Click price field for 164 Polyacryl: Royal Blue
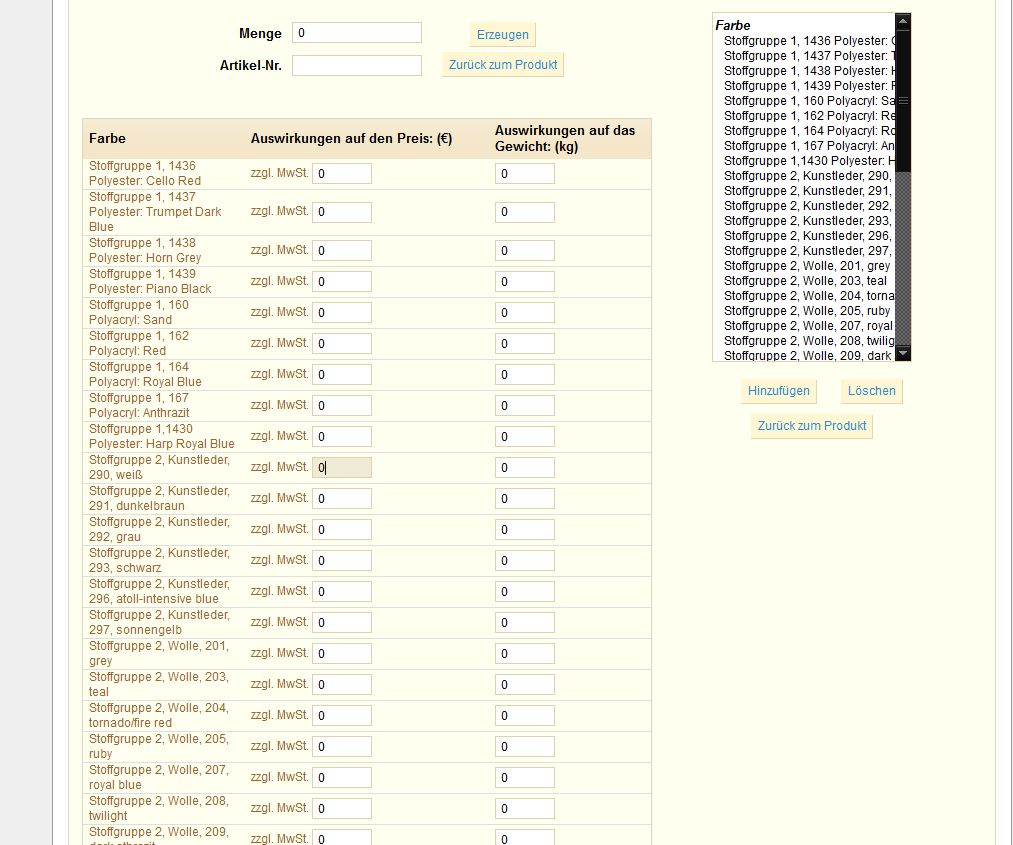Viewport: 1013px width, 845px height. [x=342, y=375]
